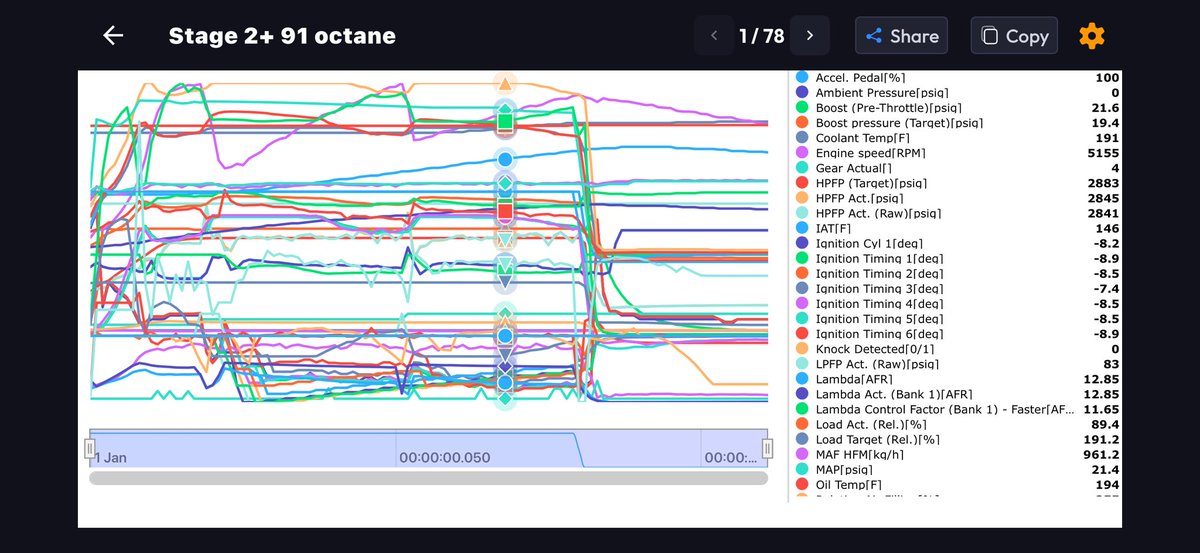This screenshot has width=1200, height=553.
Task: Click the Knock Detected[0/1] color dot
Action: 802,349
